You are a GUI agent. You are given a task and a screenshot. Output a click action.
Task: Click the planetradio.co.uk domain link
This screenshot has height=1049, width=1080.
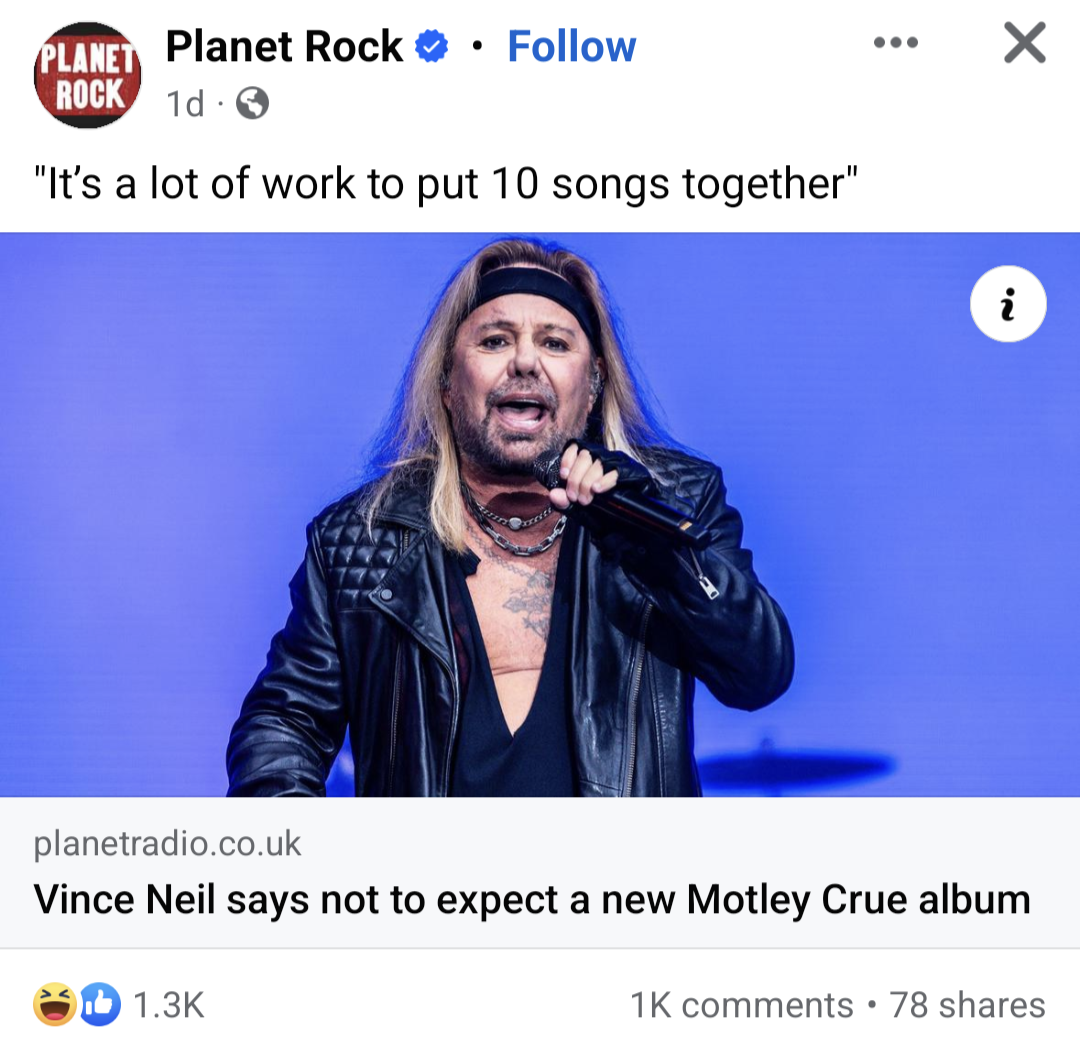click(x=167, y=843)
